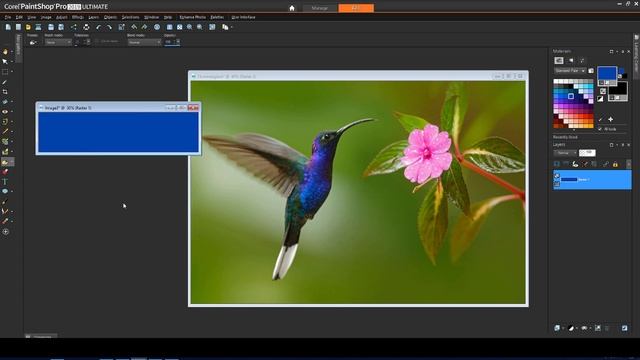640x360 pixels.
Task: Click the black background color swatch
Action: point(618,89)
